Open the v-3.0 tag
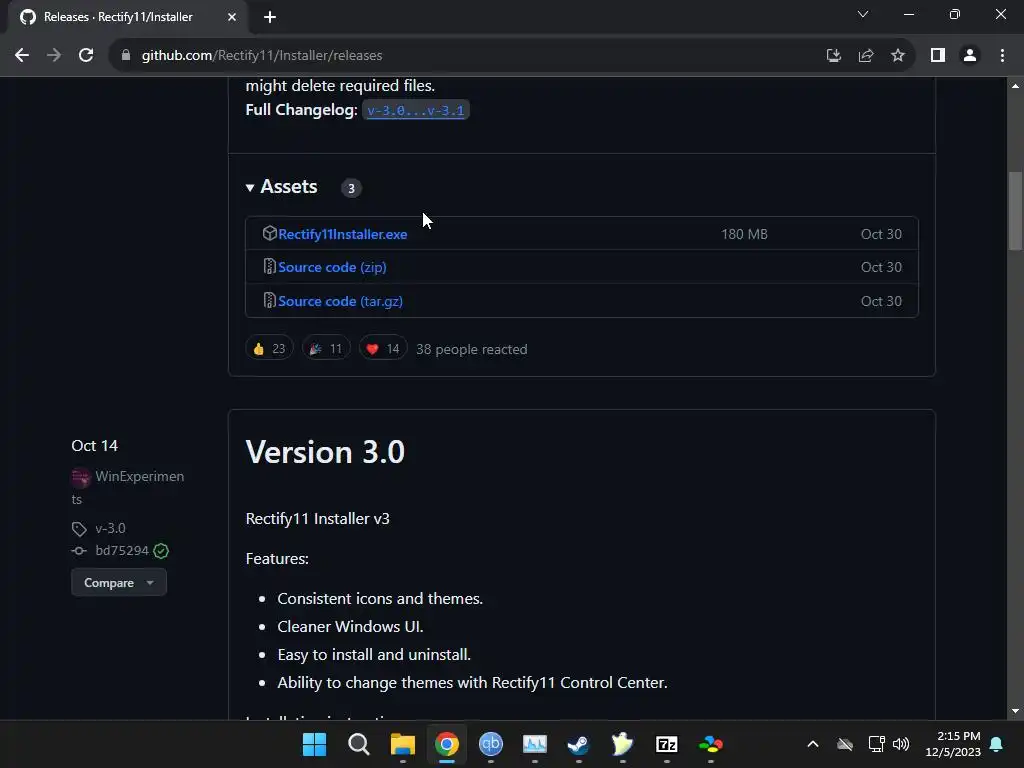 [110, 528]
